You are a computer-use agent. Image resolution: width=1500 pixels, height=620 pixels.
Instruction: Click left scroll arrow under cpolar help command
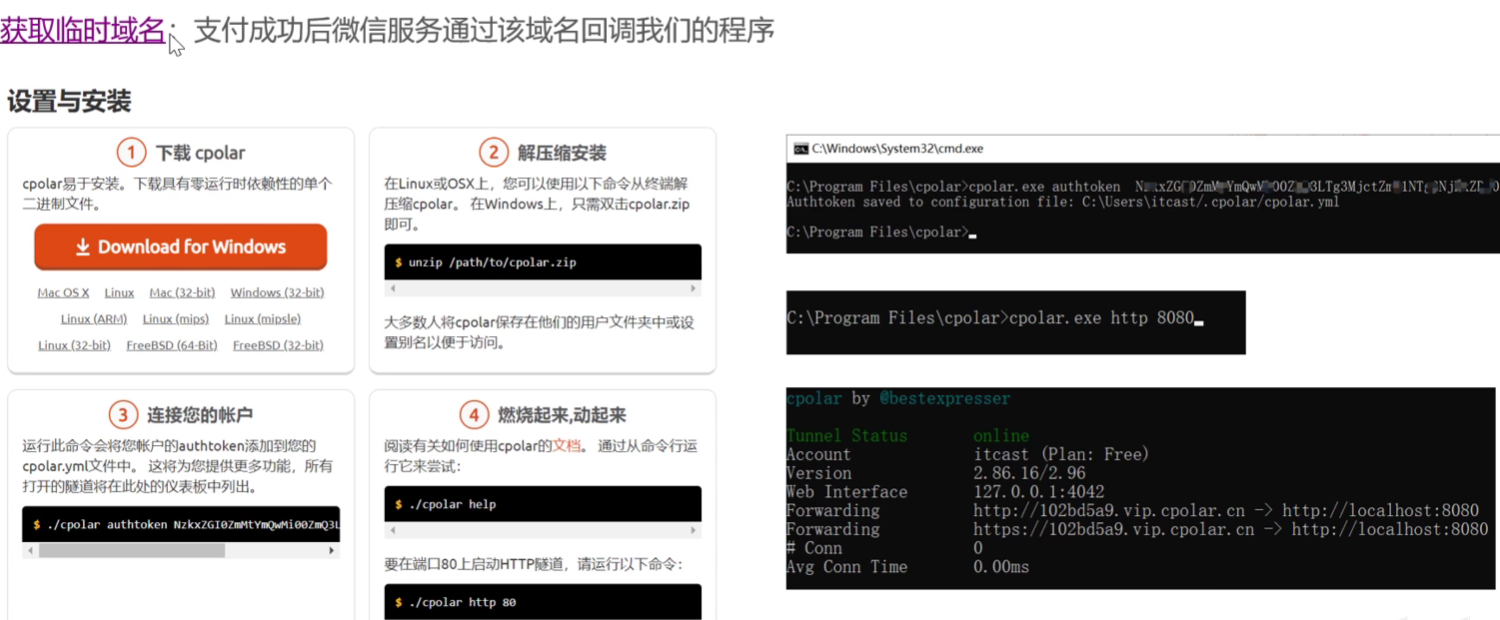pyautogui.click(x=392, y=530)
